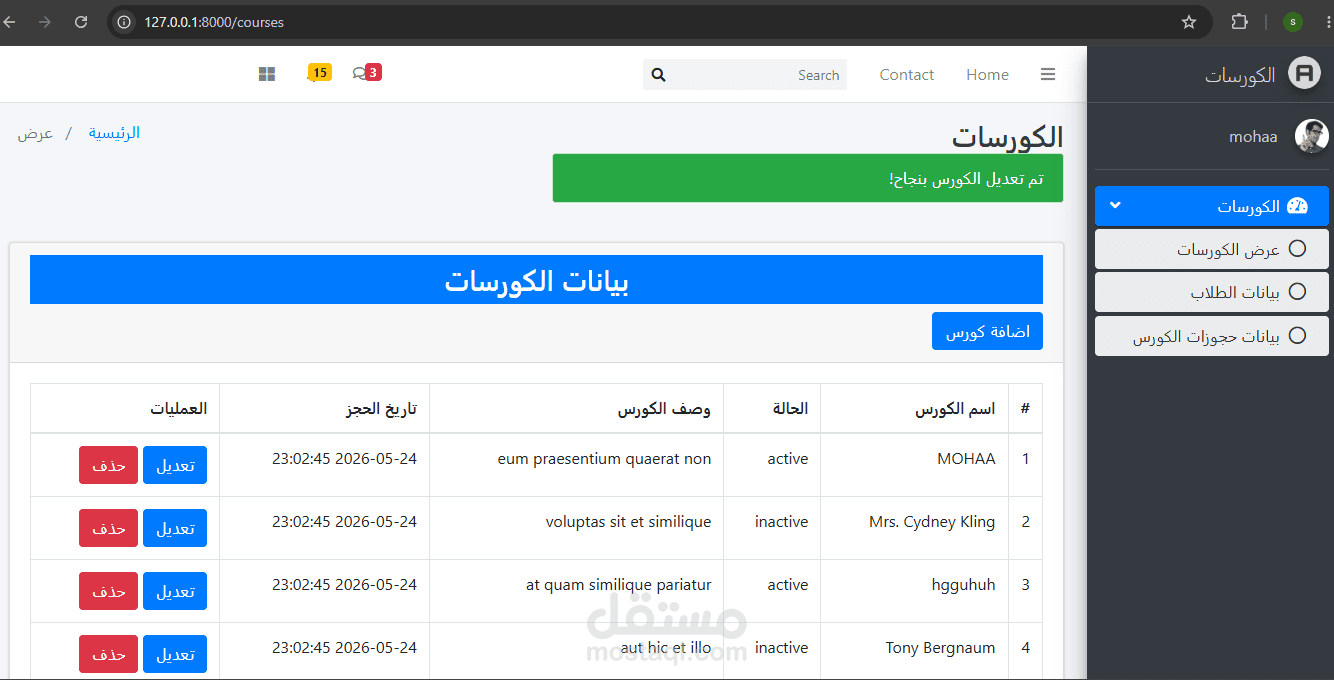Click the بيانات الكورسات blue banner heading
This screenshot has height=680, width=1334.
pyautogui.click(x=536, y=280)
